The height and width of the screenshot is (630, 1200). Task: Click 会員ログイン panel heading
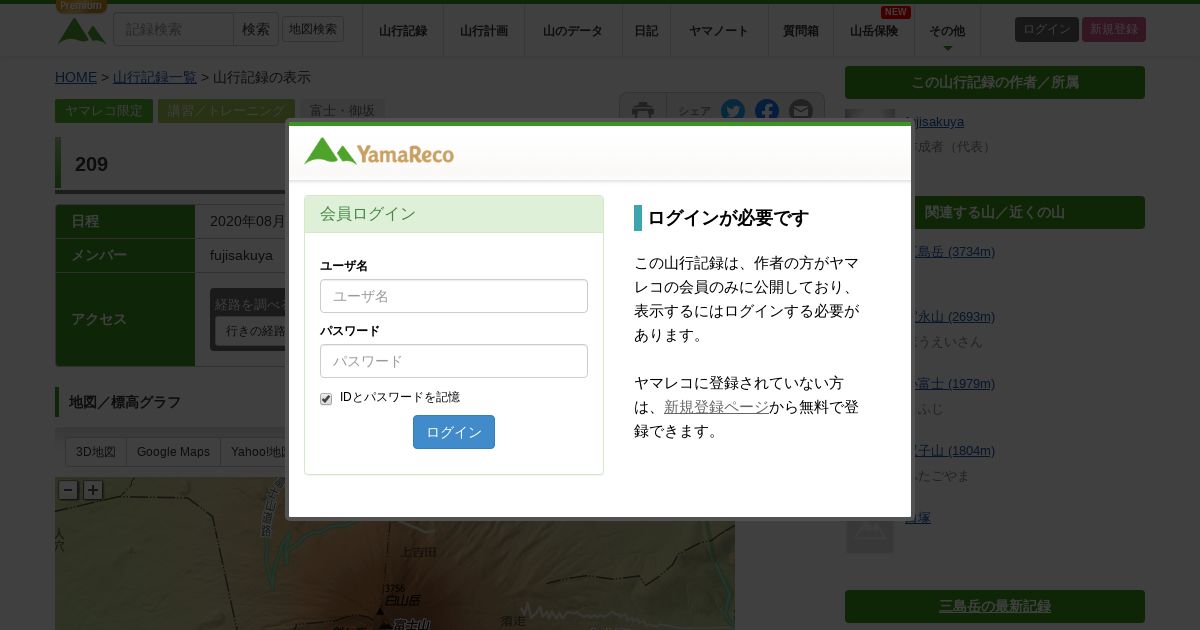454,214
